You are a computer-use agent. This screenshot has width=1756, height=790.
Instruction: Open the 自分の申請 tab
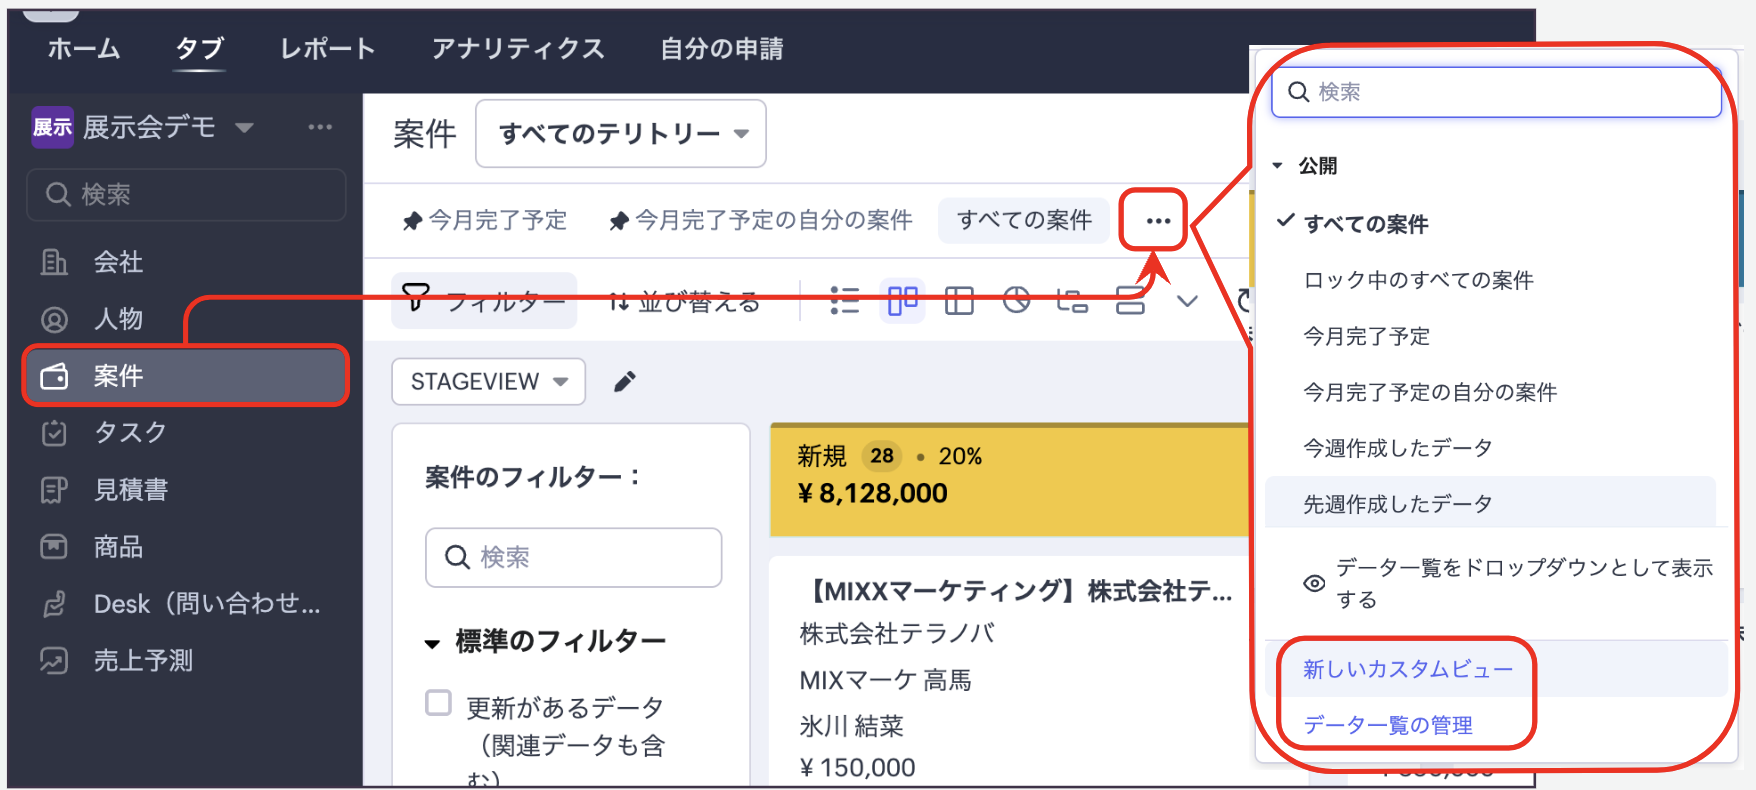point(722,48)
